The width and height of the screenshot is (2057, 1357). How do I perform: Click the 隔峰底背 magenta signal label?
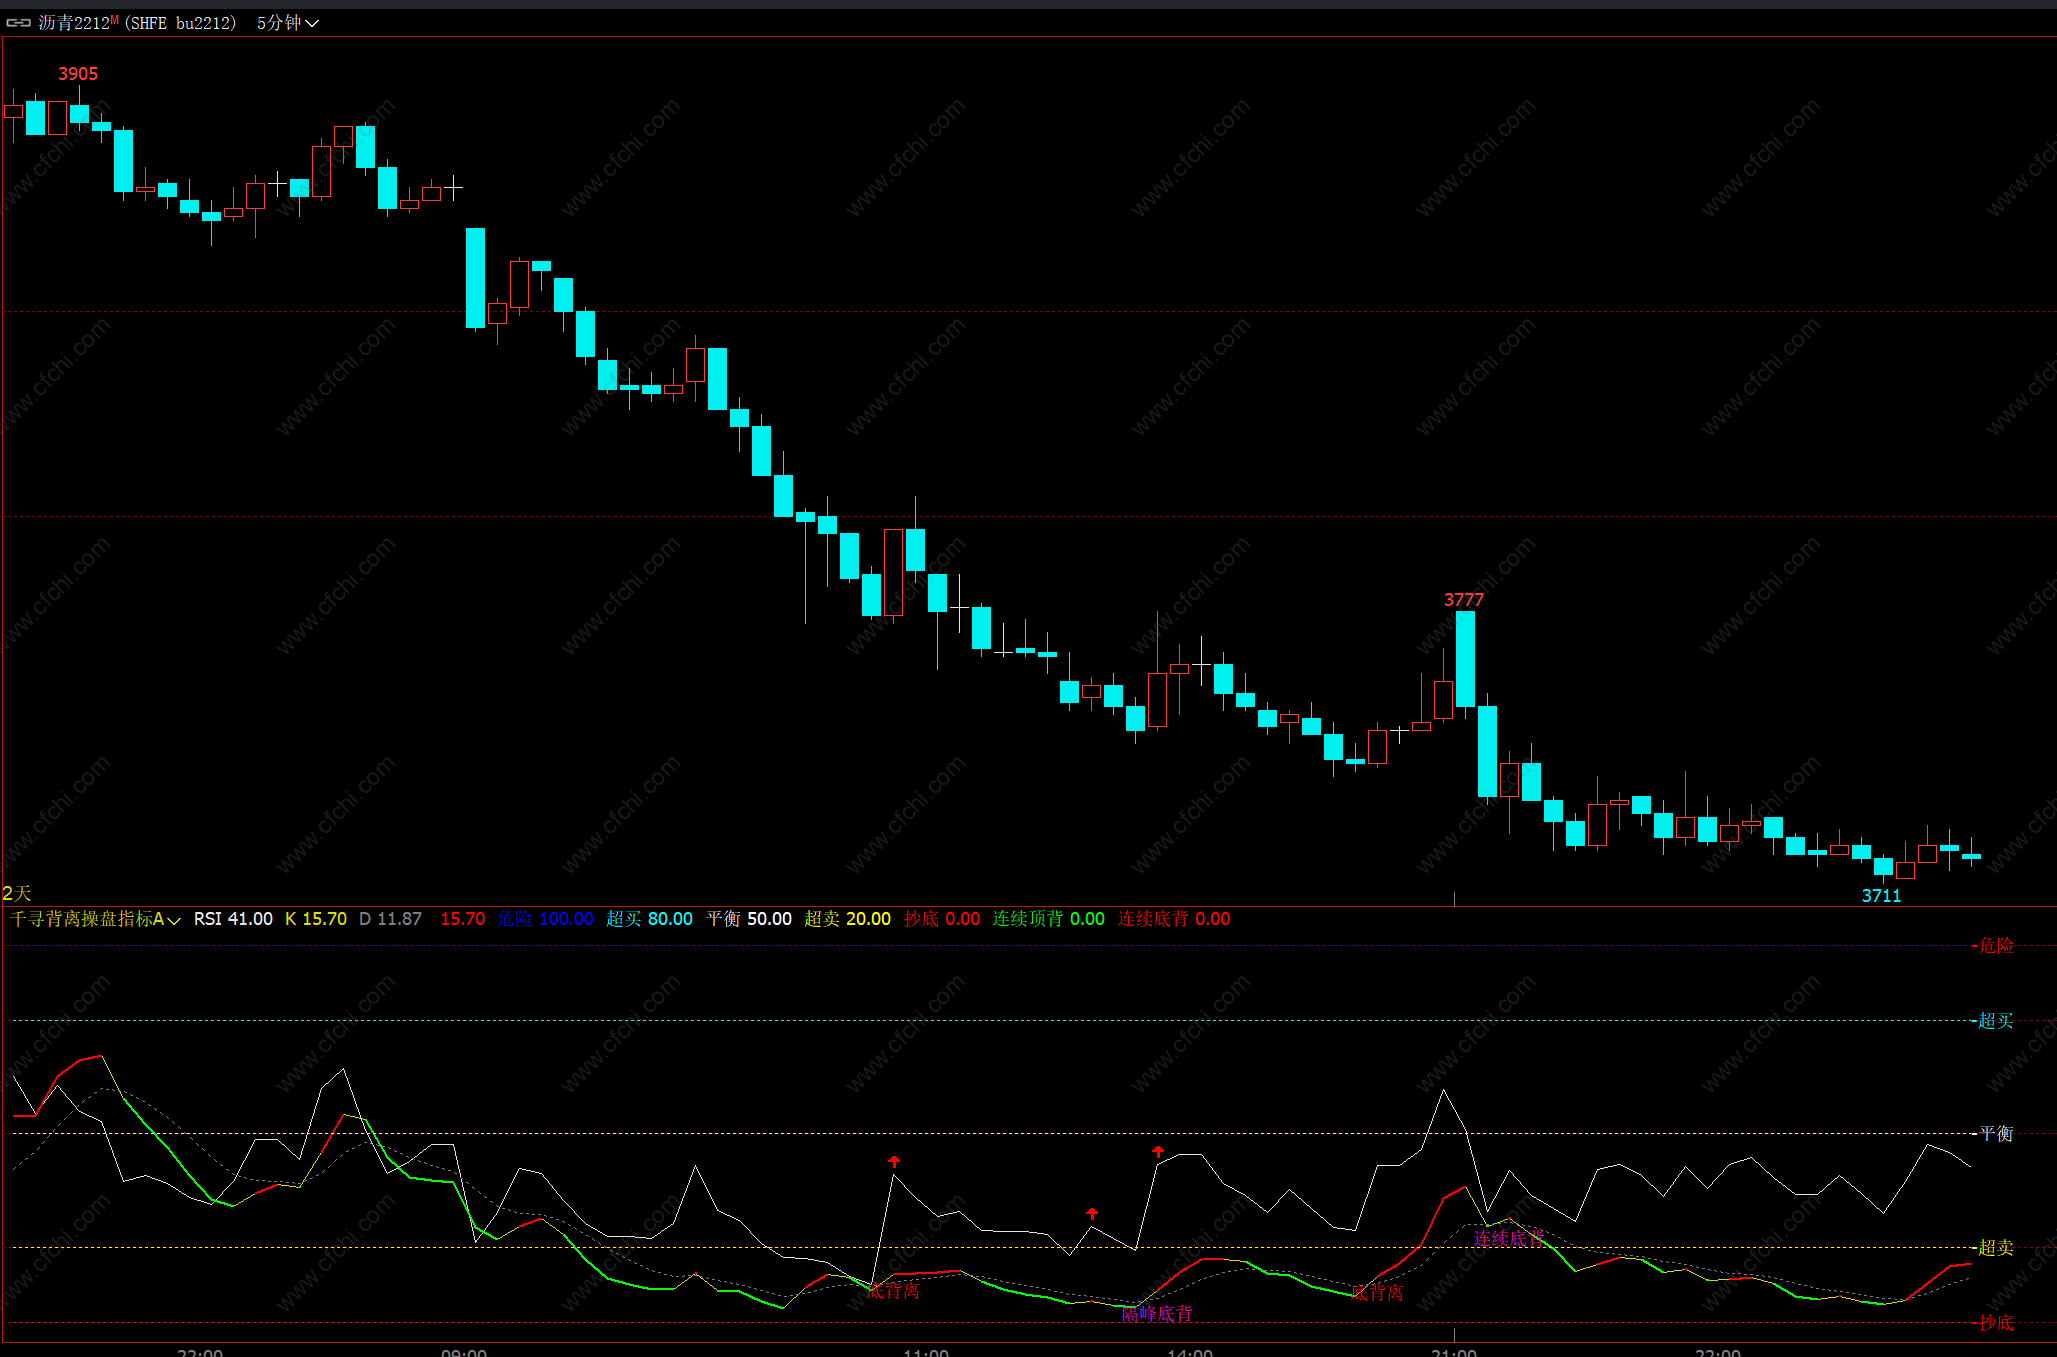click(x=1157, y=1314)
